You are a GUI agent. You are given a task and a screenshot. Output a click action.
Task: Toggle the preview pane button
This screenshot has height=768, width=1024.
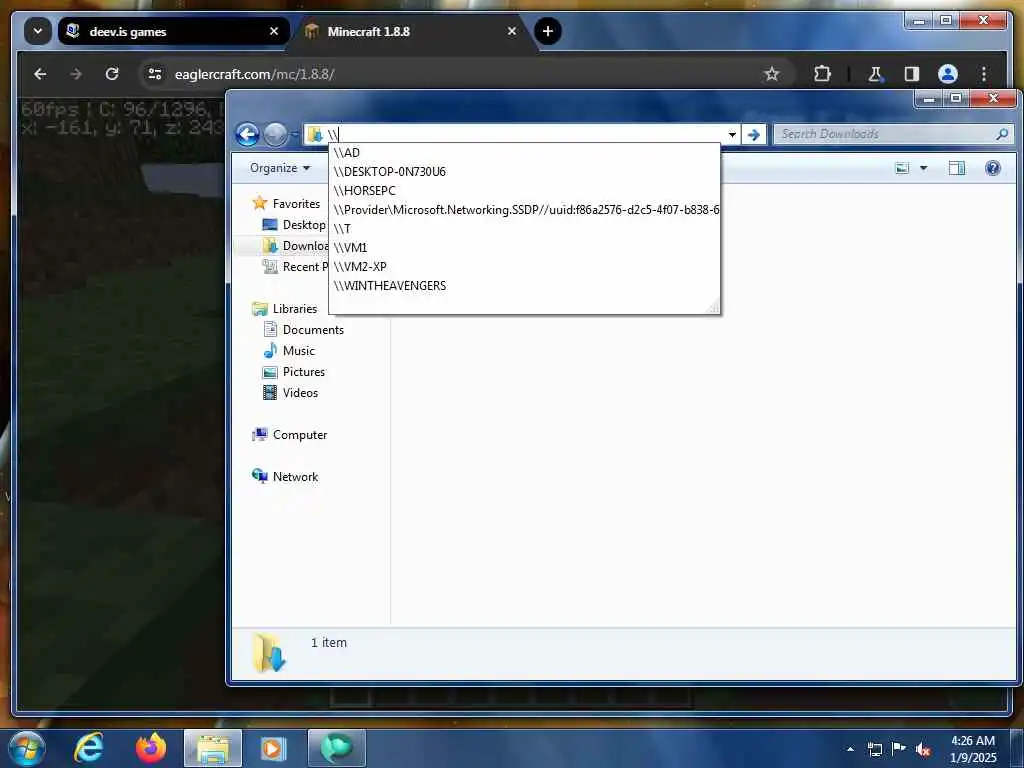(x=957, y=168)
